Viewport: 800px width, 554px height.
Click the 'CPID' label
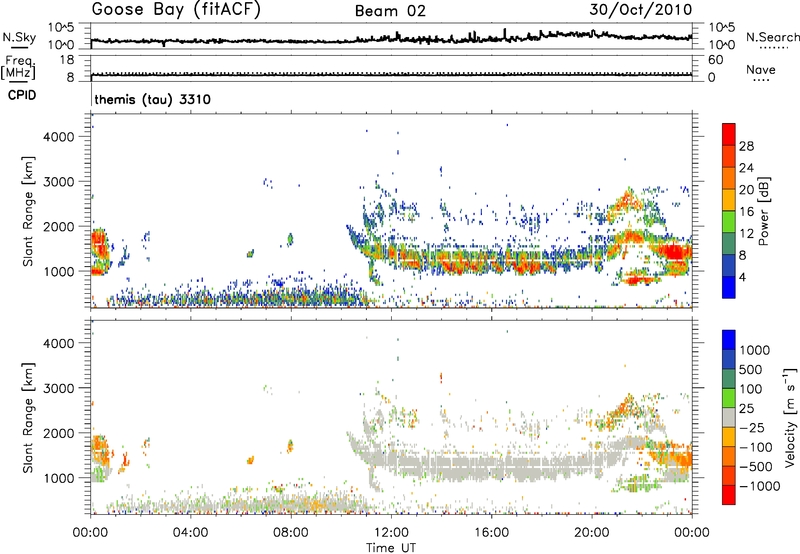[x=22, y=95]
